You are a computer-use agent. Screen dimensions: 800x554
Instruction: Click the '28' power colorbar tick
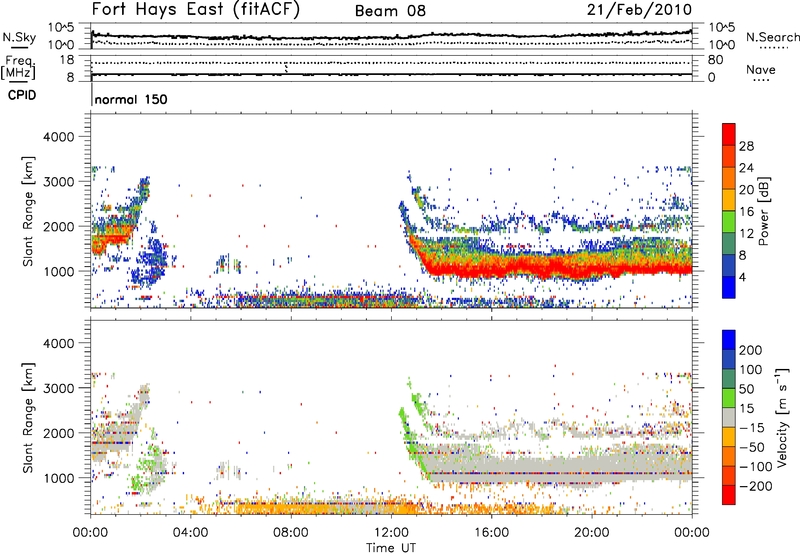746,146
